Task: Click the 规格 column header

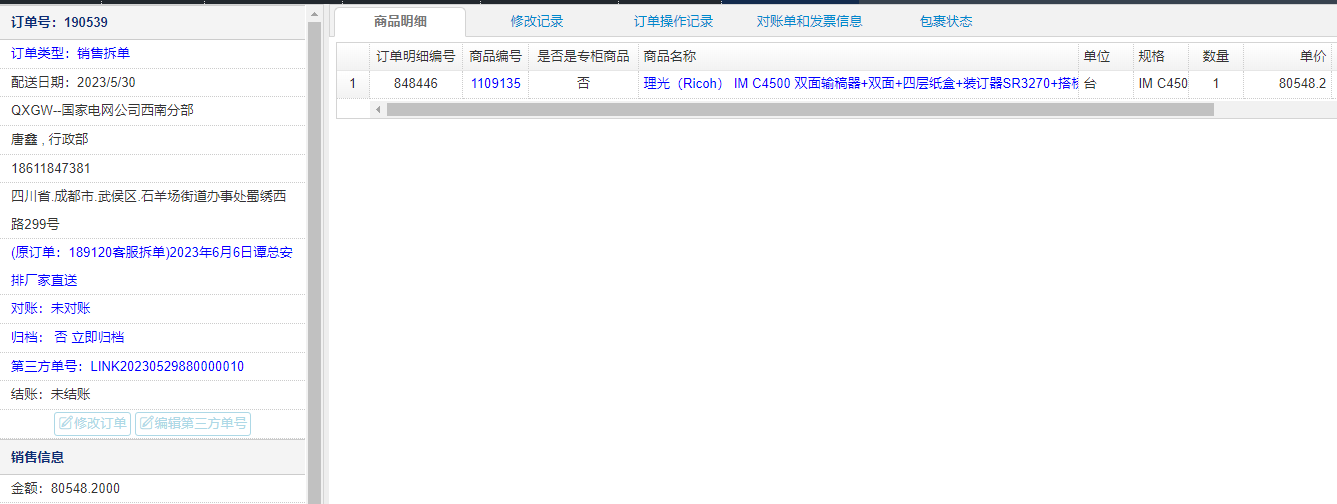Action: click(1160, 57)
